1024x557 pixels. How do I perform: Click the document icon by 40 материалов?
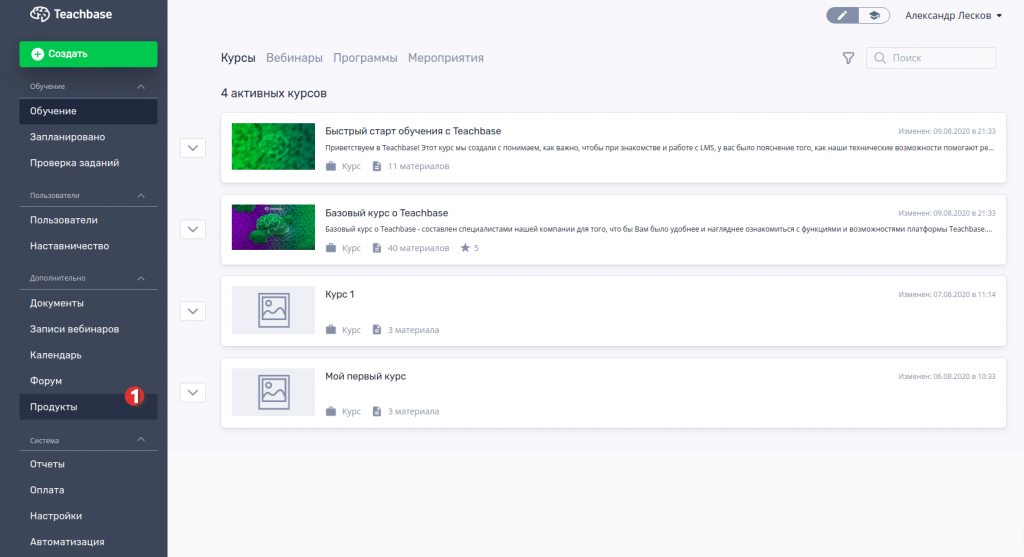377,248
